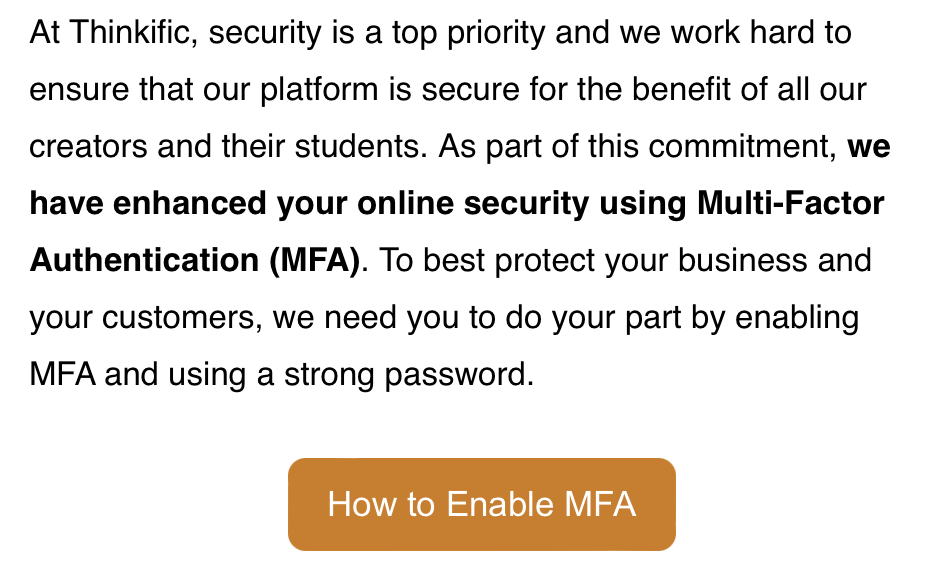
Task: Click the How to Enable MFA button
Action: pyautogui.click(x=481, y=504)
